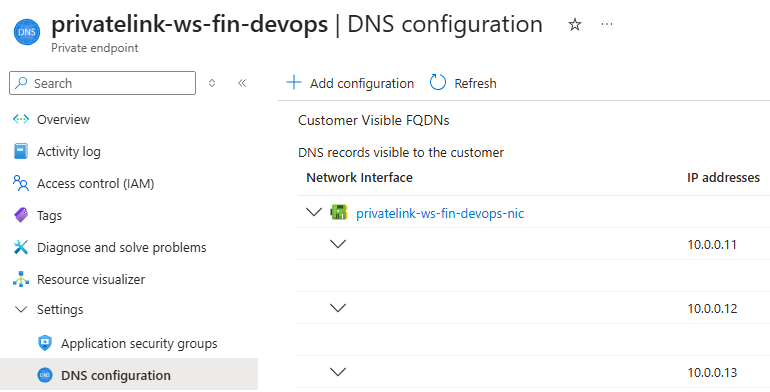The height and width of the screenshot is (392, 770).
Task: Collapse the sidebar with double chevron
Action: coord(242,83)
